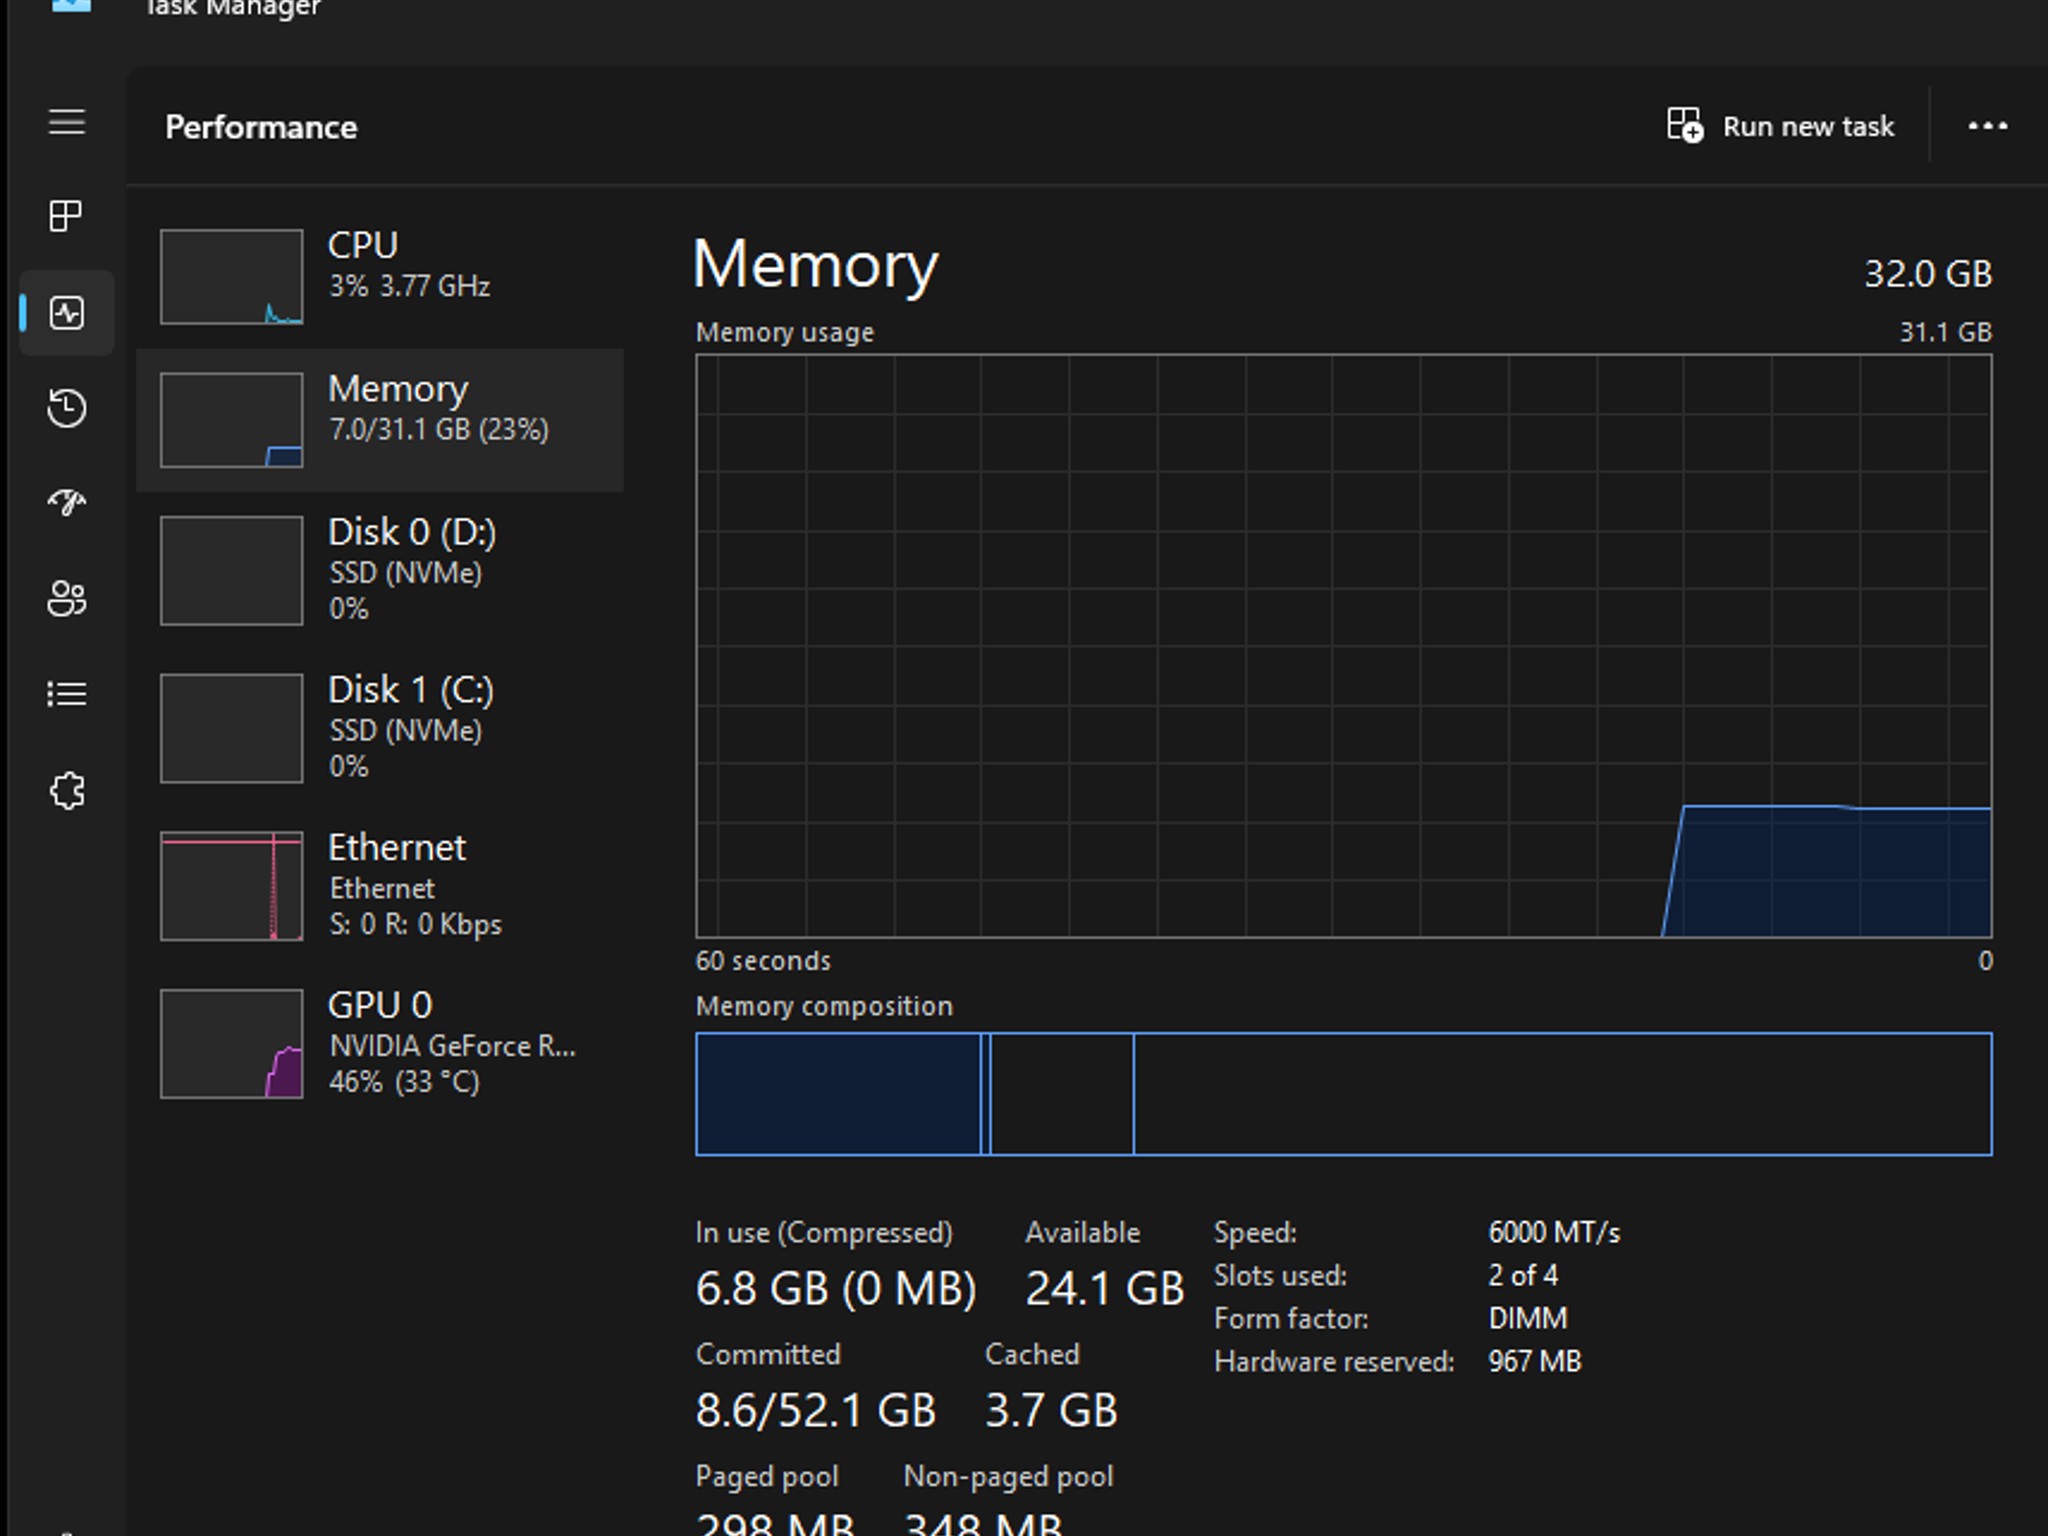
Task: Click the Cached value 3.7 GB
Action: pos(1051,1410)
